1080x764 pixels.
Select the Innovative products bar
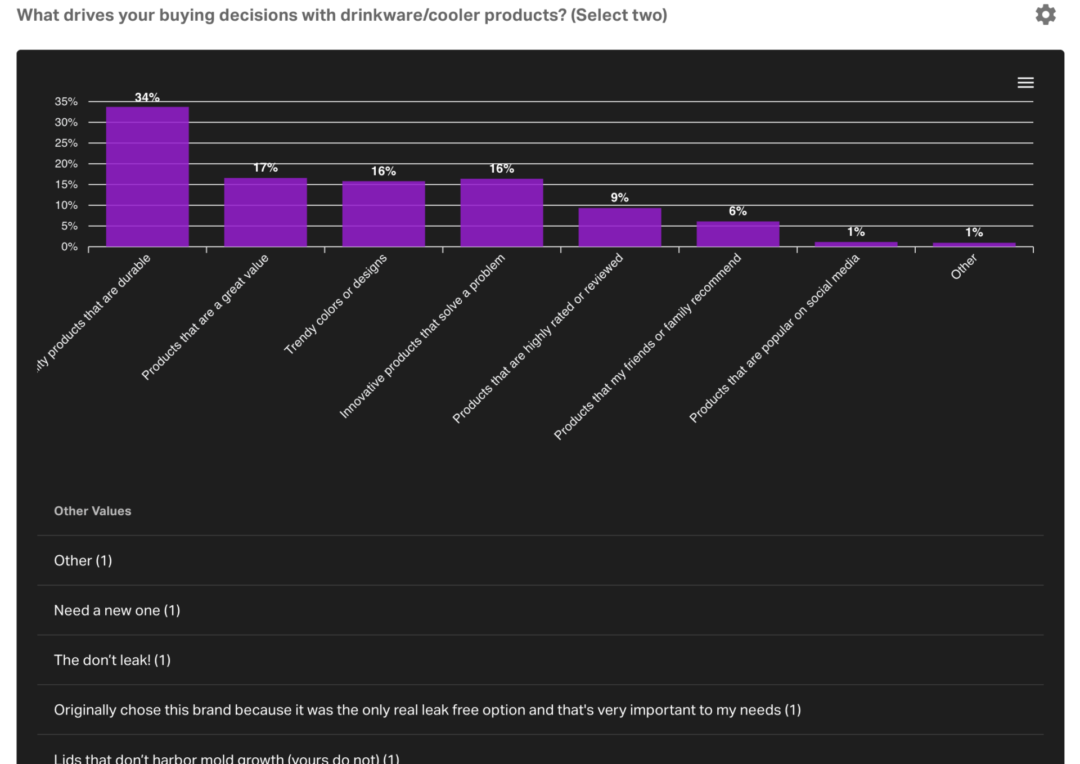(501, 213)
